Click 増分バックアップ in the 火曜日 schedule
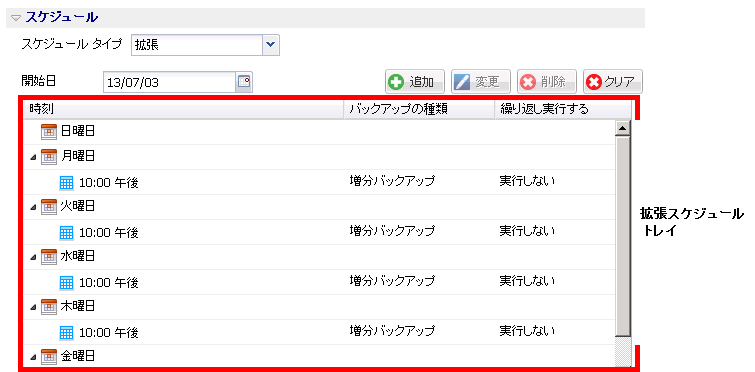The height and width of the screenshot is (372, 755). pyautogui.click(x=392, y=231)
